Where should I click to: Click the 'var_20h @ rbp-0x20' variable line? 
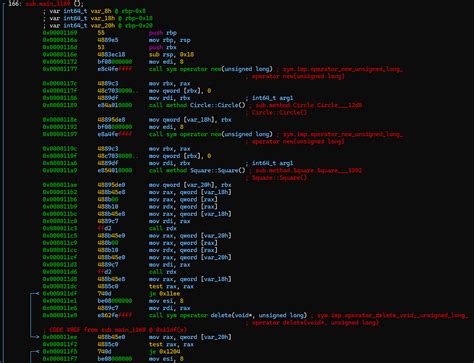pos(98,26)
